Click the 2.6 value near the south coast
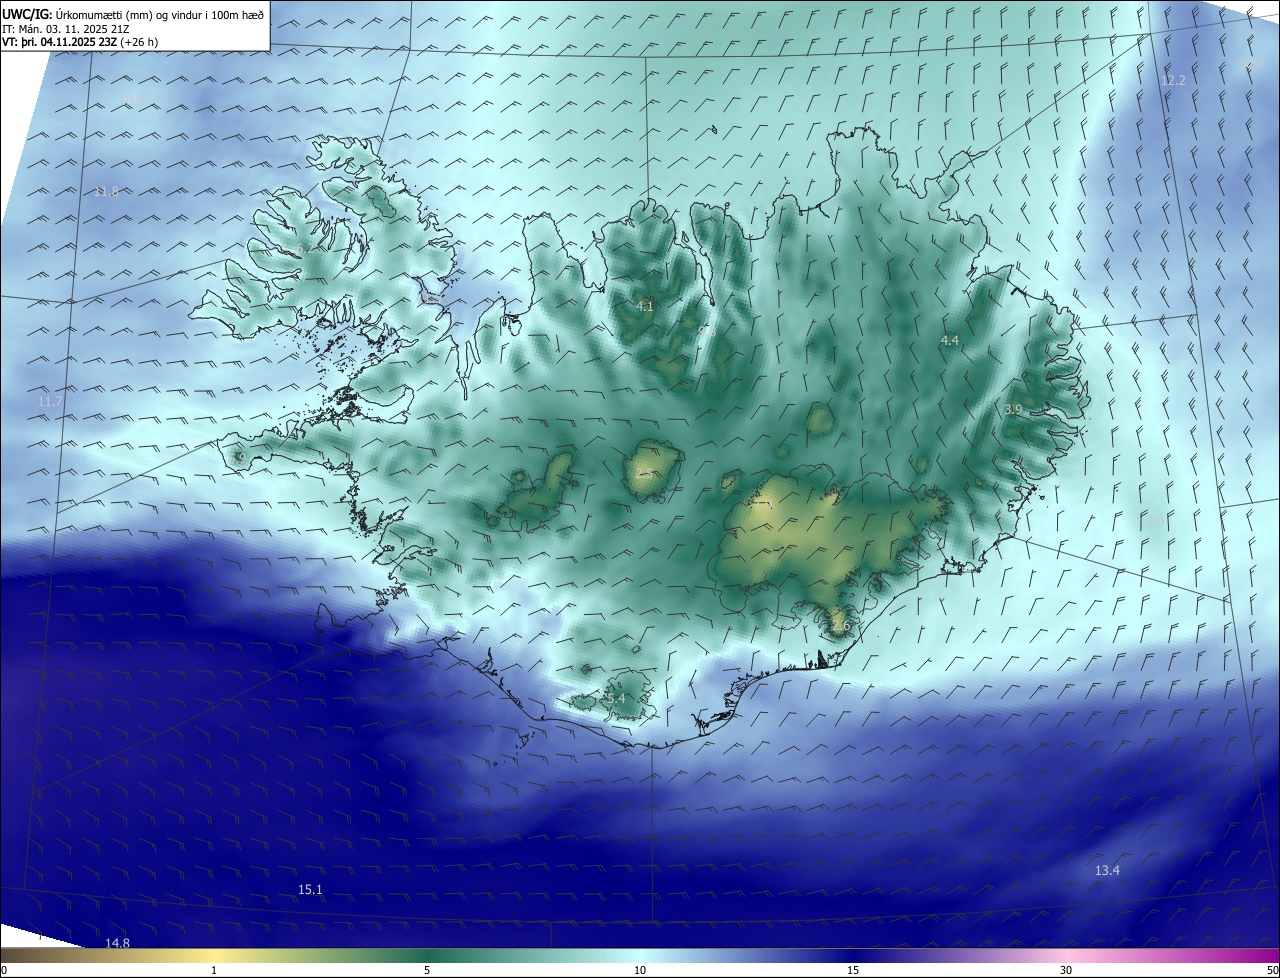 coord(840,626)
